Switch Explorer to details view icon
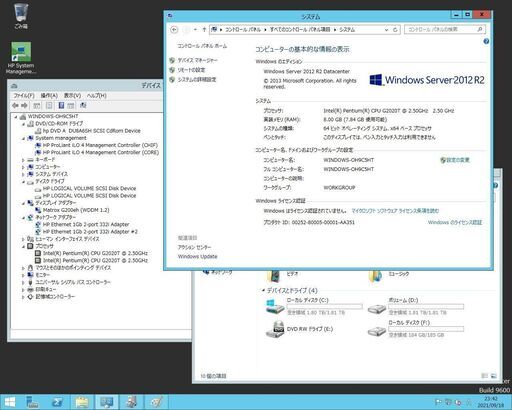 click(x=485, y=376)
